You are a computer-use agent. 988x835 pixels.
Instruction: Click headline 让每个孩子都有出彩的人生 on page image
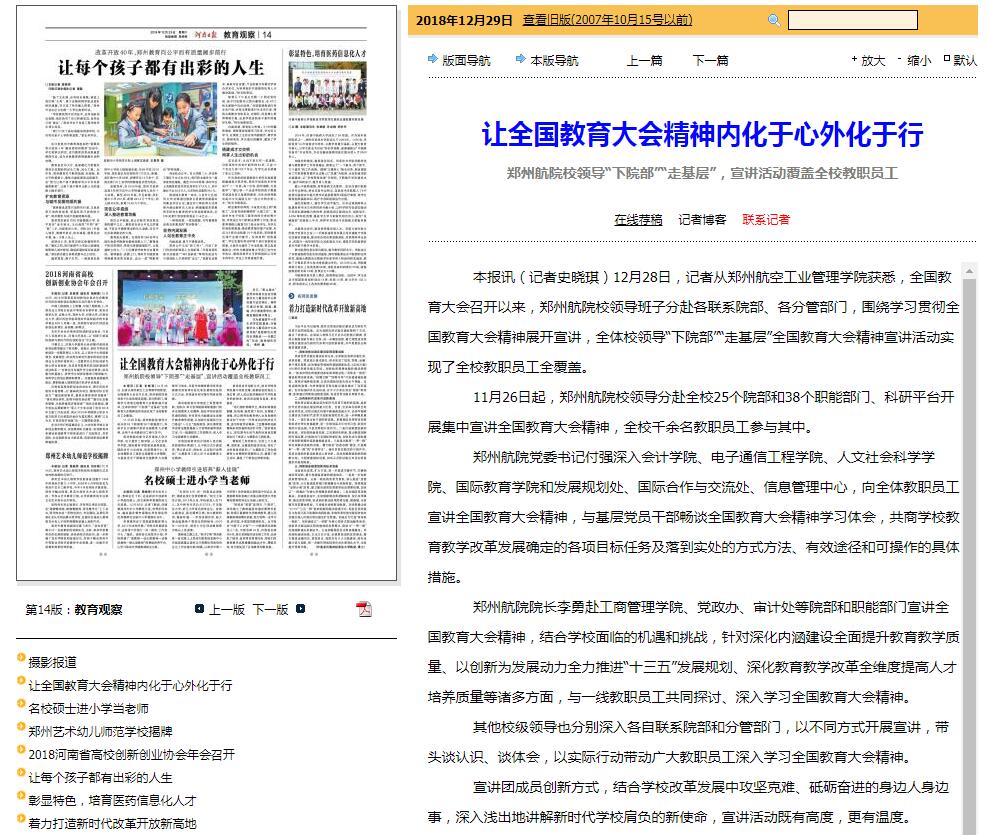click(x=161, y=68)
